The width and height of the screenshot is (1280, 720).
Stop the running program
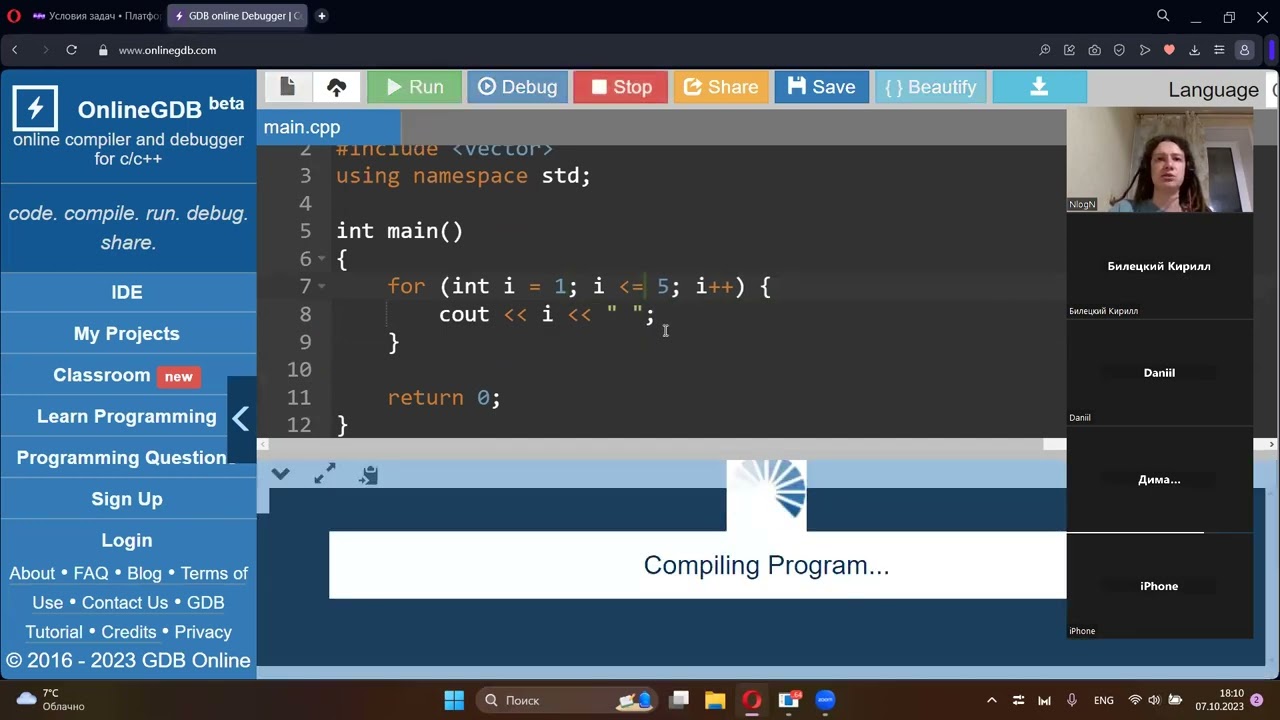621,87
